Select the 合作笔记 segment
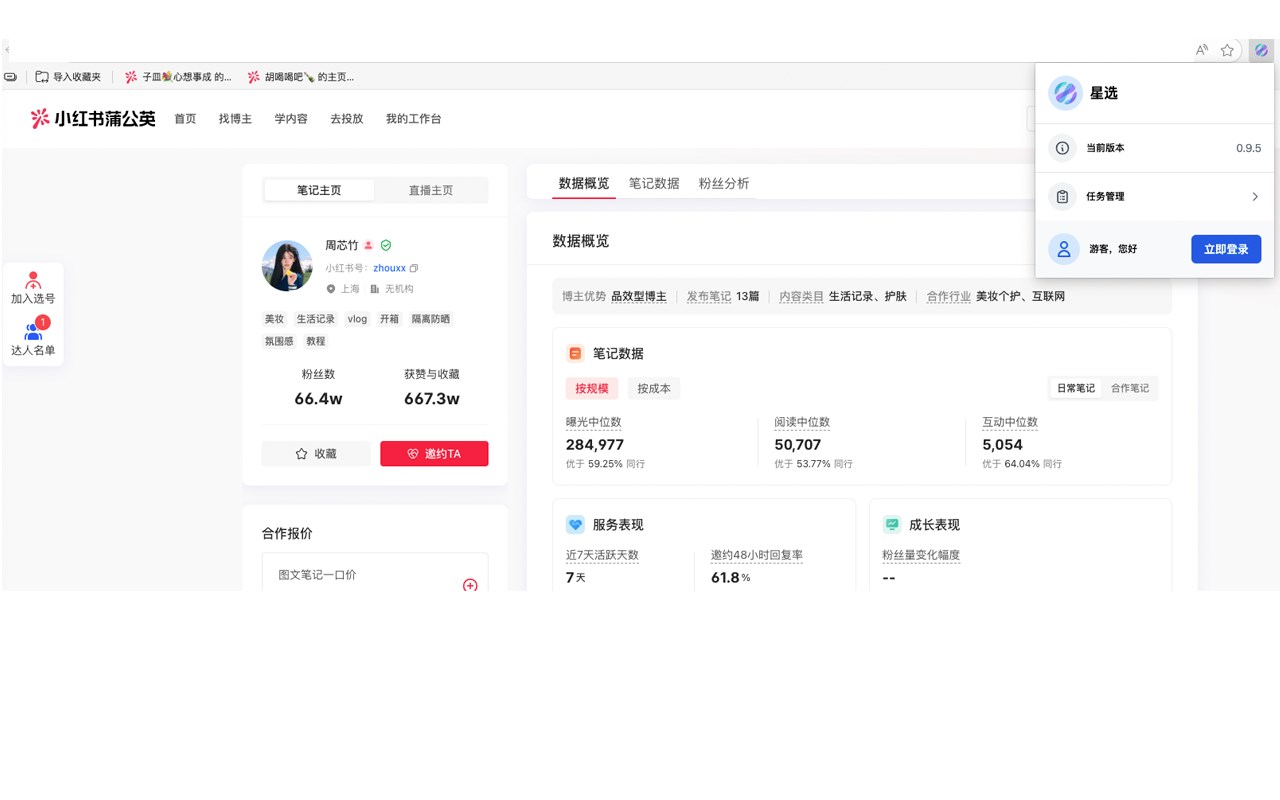1280x800 pixels. (x=1130, y=388)
